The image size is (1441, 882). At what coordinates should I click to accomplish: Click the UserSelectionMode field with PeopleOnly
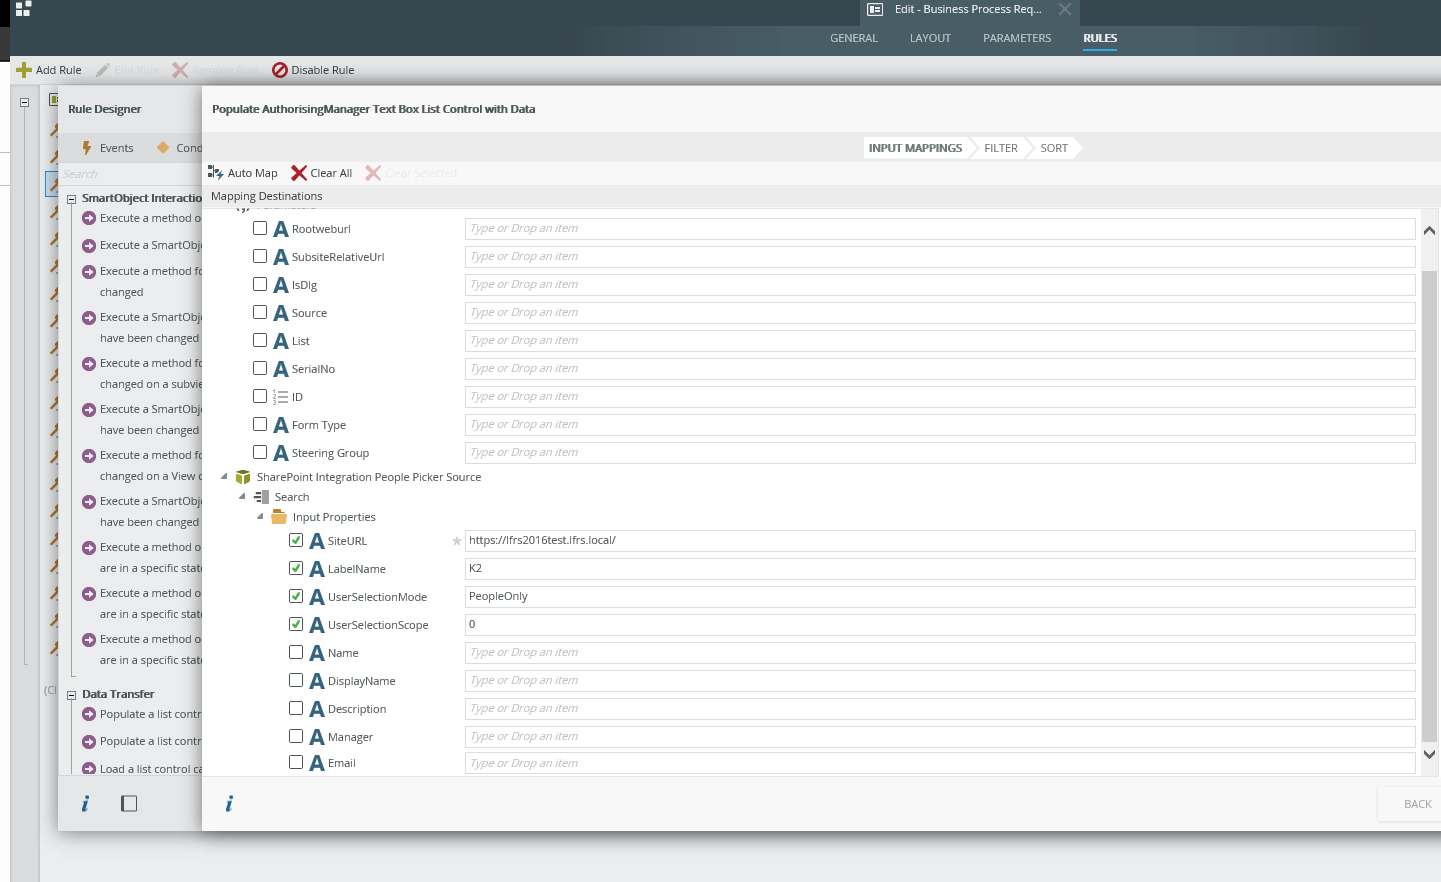point(940,597)
